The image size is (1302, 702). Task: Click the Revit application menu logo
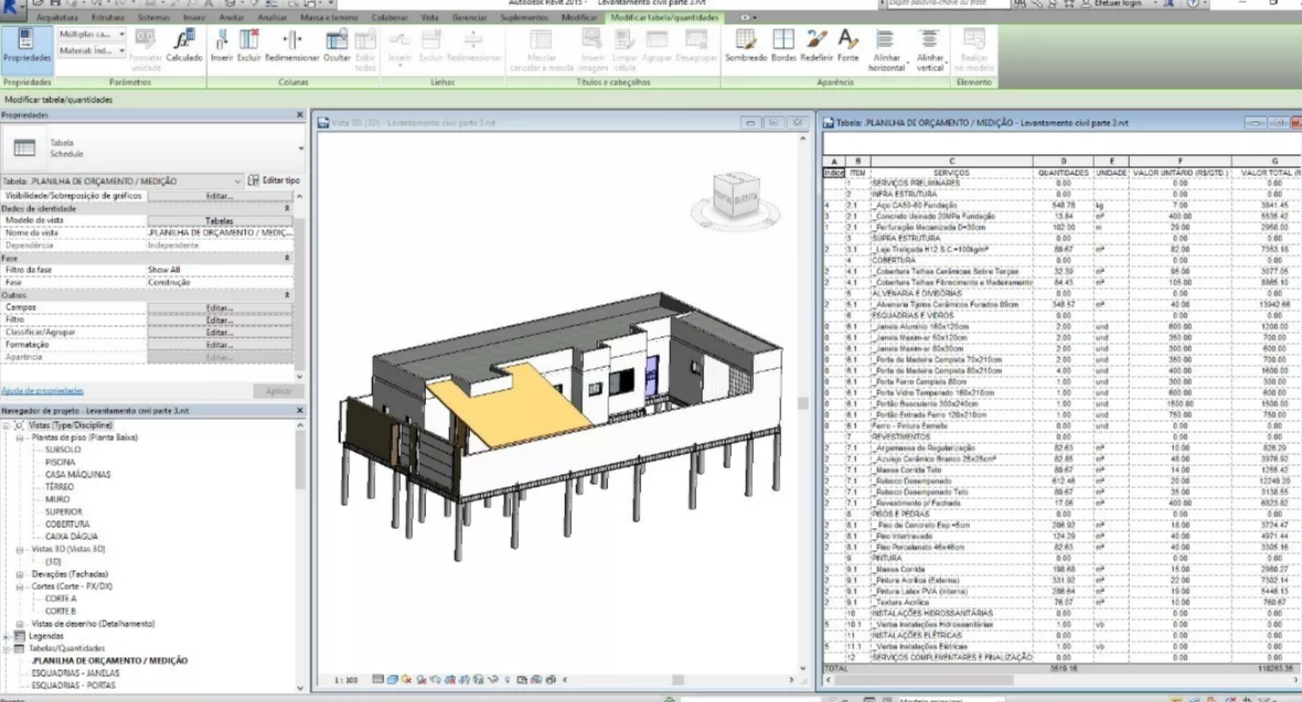point(12,6)
